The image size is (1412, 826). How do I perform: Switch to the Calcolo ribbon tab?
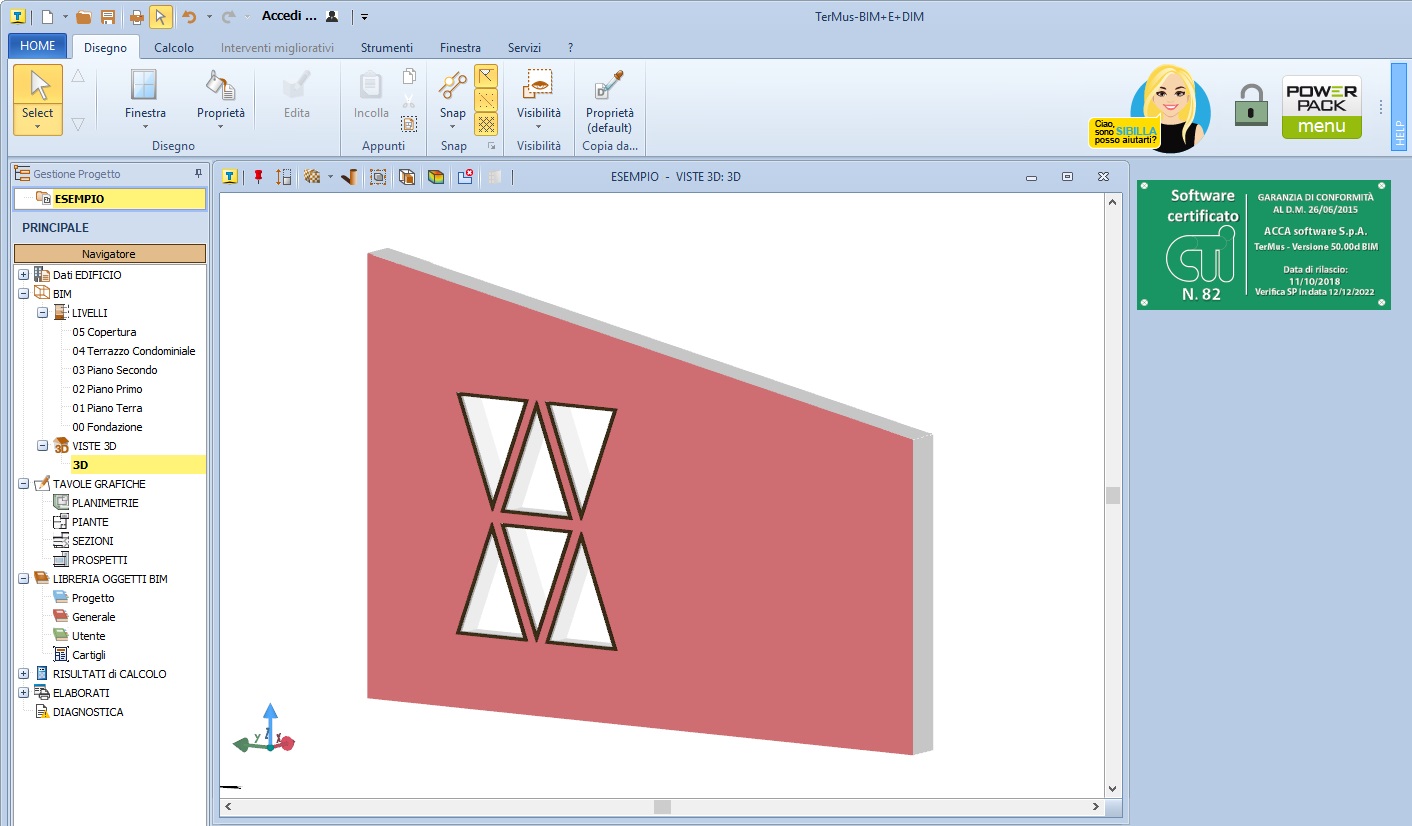[x=174, y=47]
